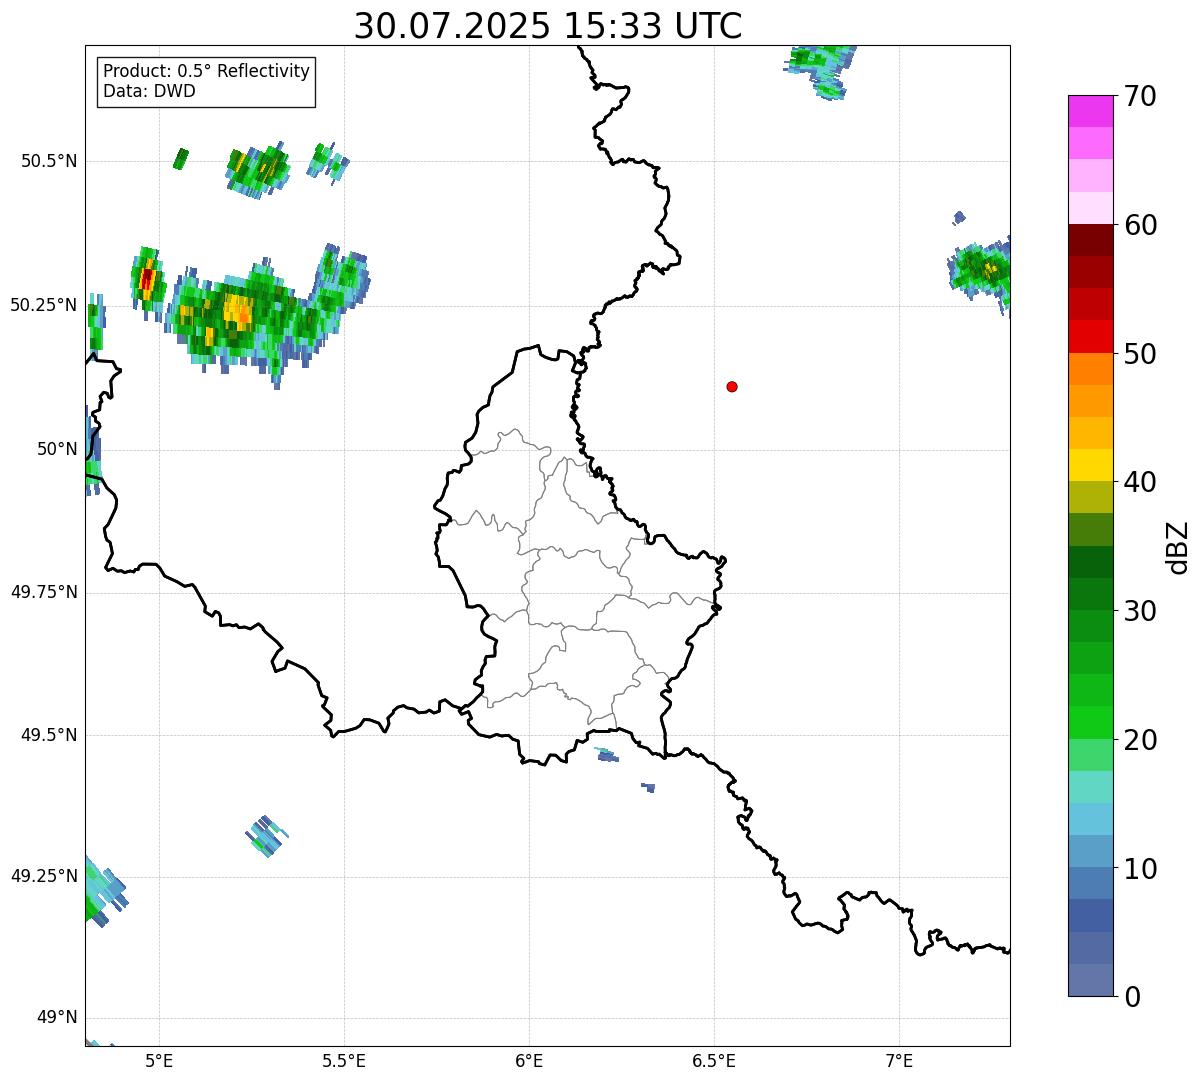Click the "5°E" longitude label
1202x1081 pixels.
[160, 1060]
